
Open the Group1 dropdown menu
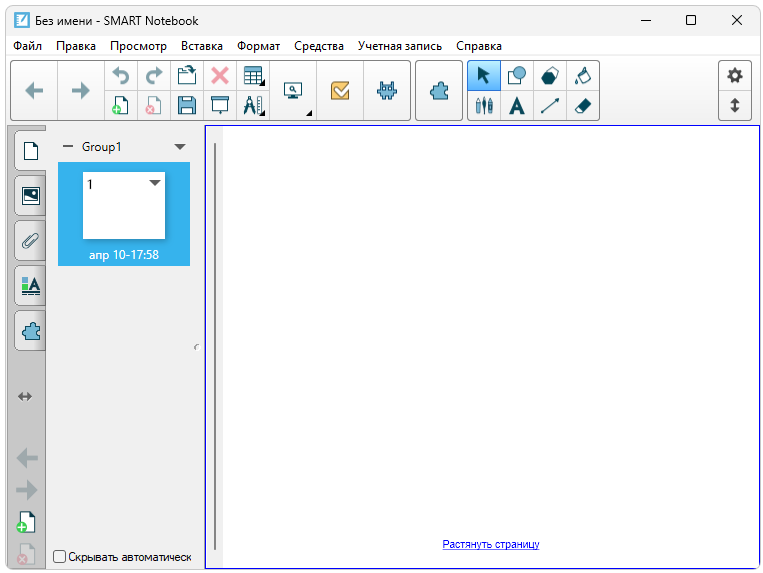pyautogui.click(x=180, y=147)
